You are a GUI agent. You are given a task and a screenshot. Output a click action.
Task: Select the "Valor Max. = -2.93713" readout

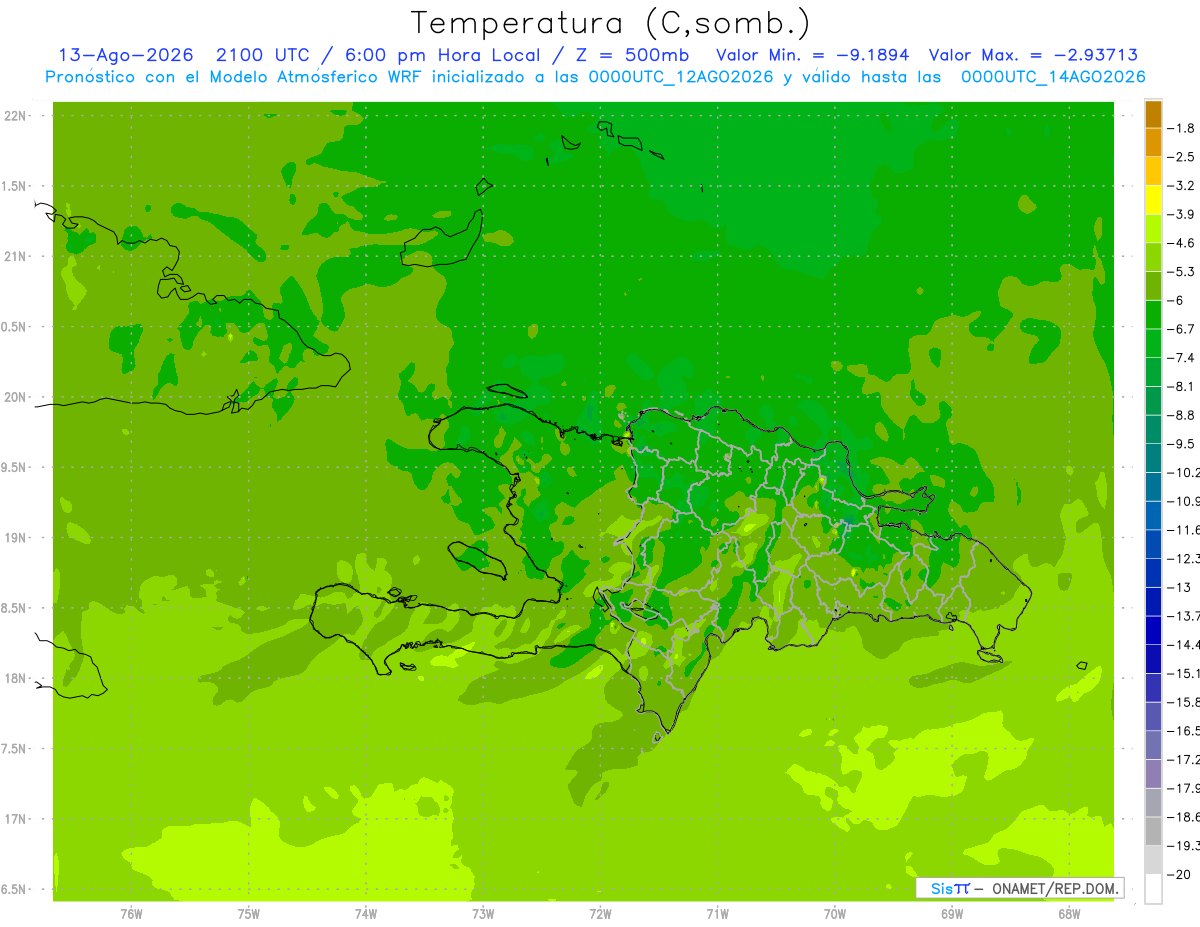(x=1033, y=56)
